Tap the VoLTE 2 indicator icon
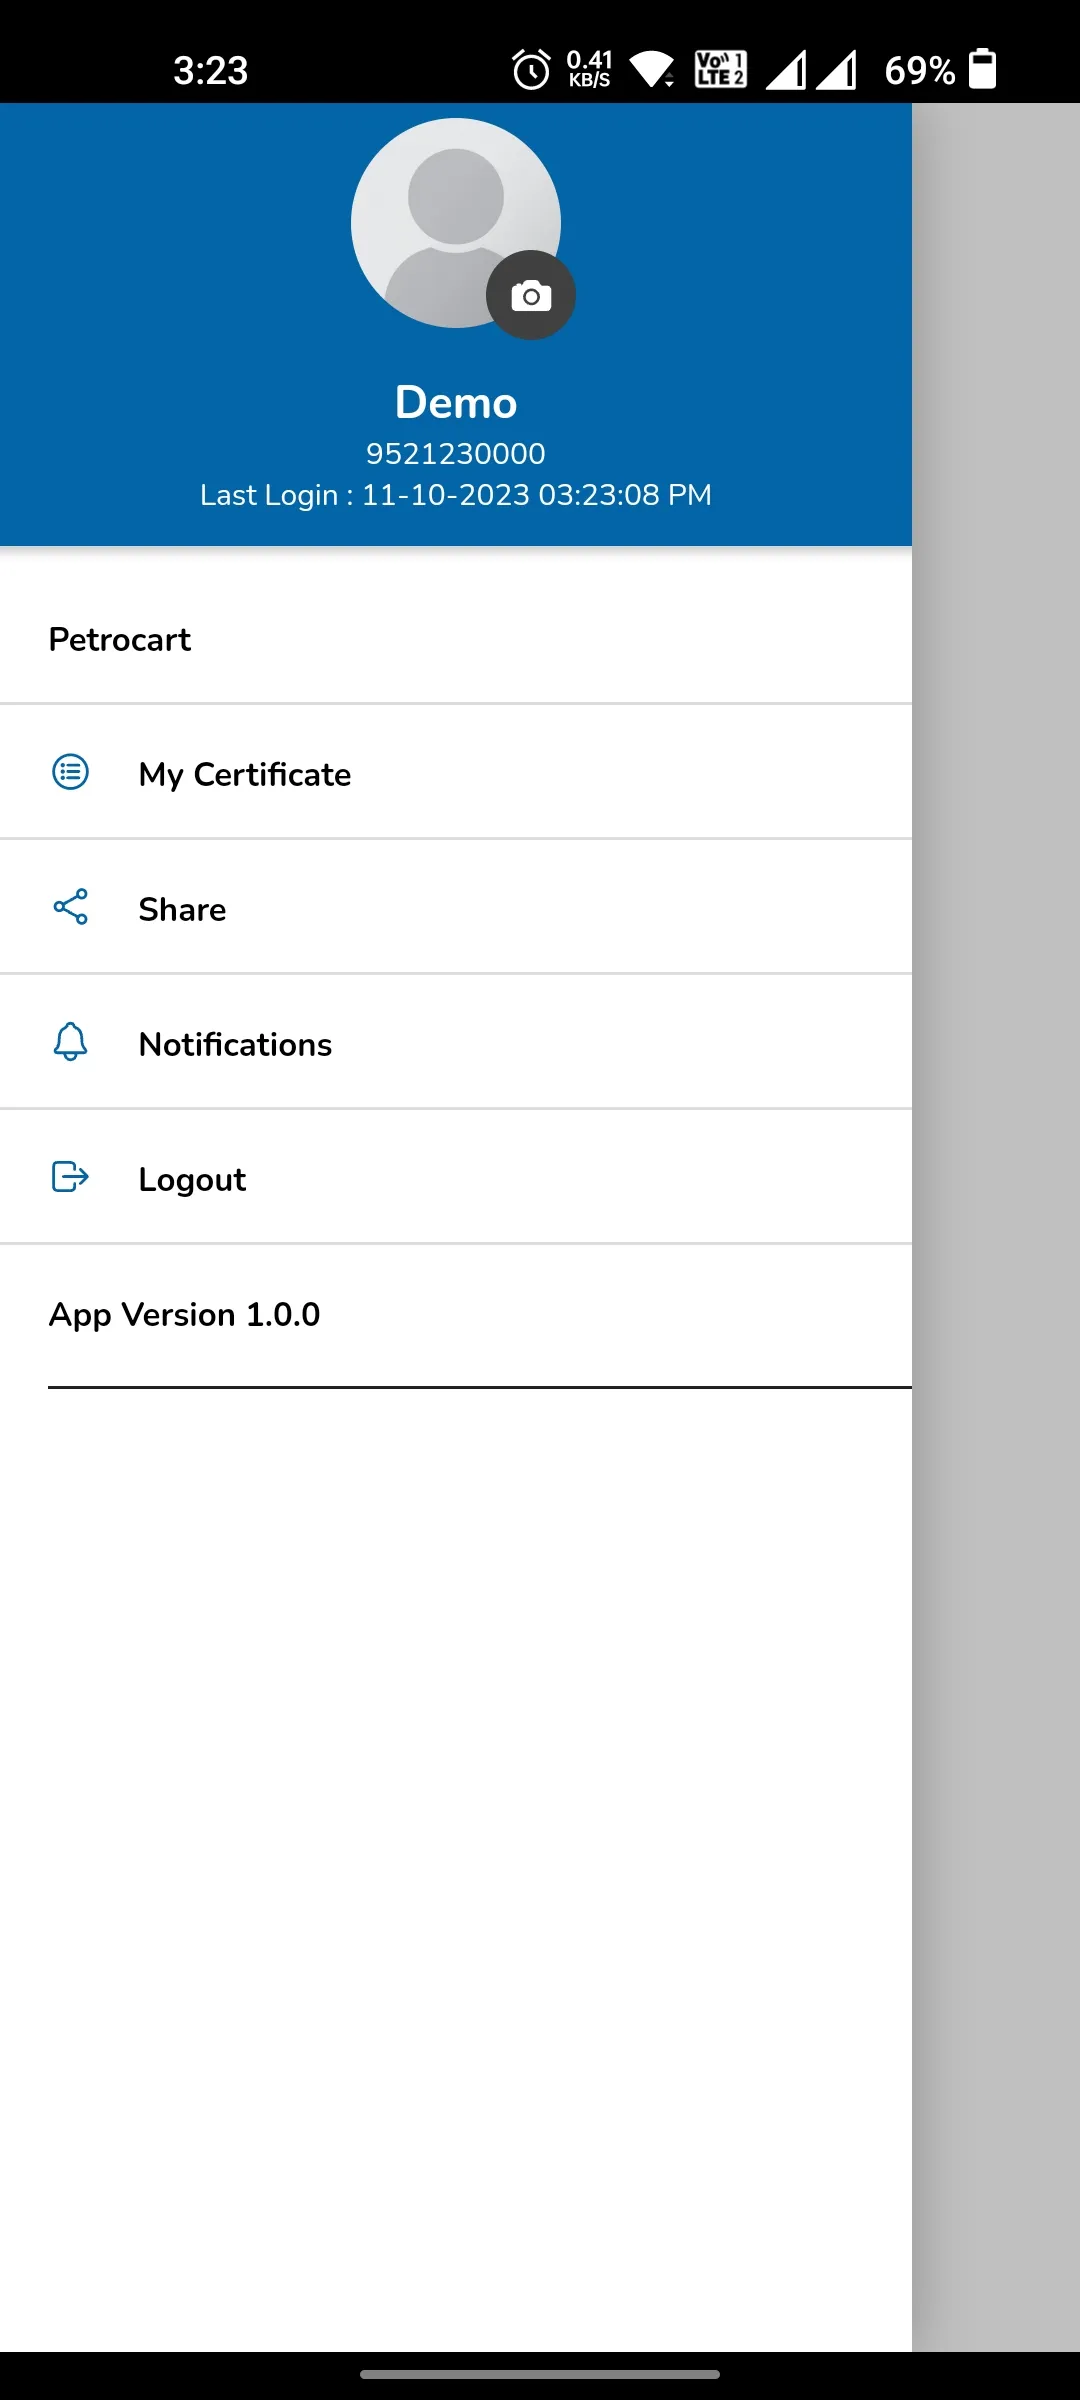Screen dimensions: 1080x2400 tap(720, 70)
